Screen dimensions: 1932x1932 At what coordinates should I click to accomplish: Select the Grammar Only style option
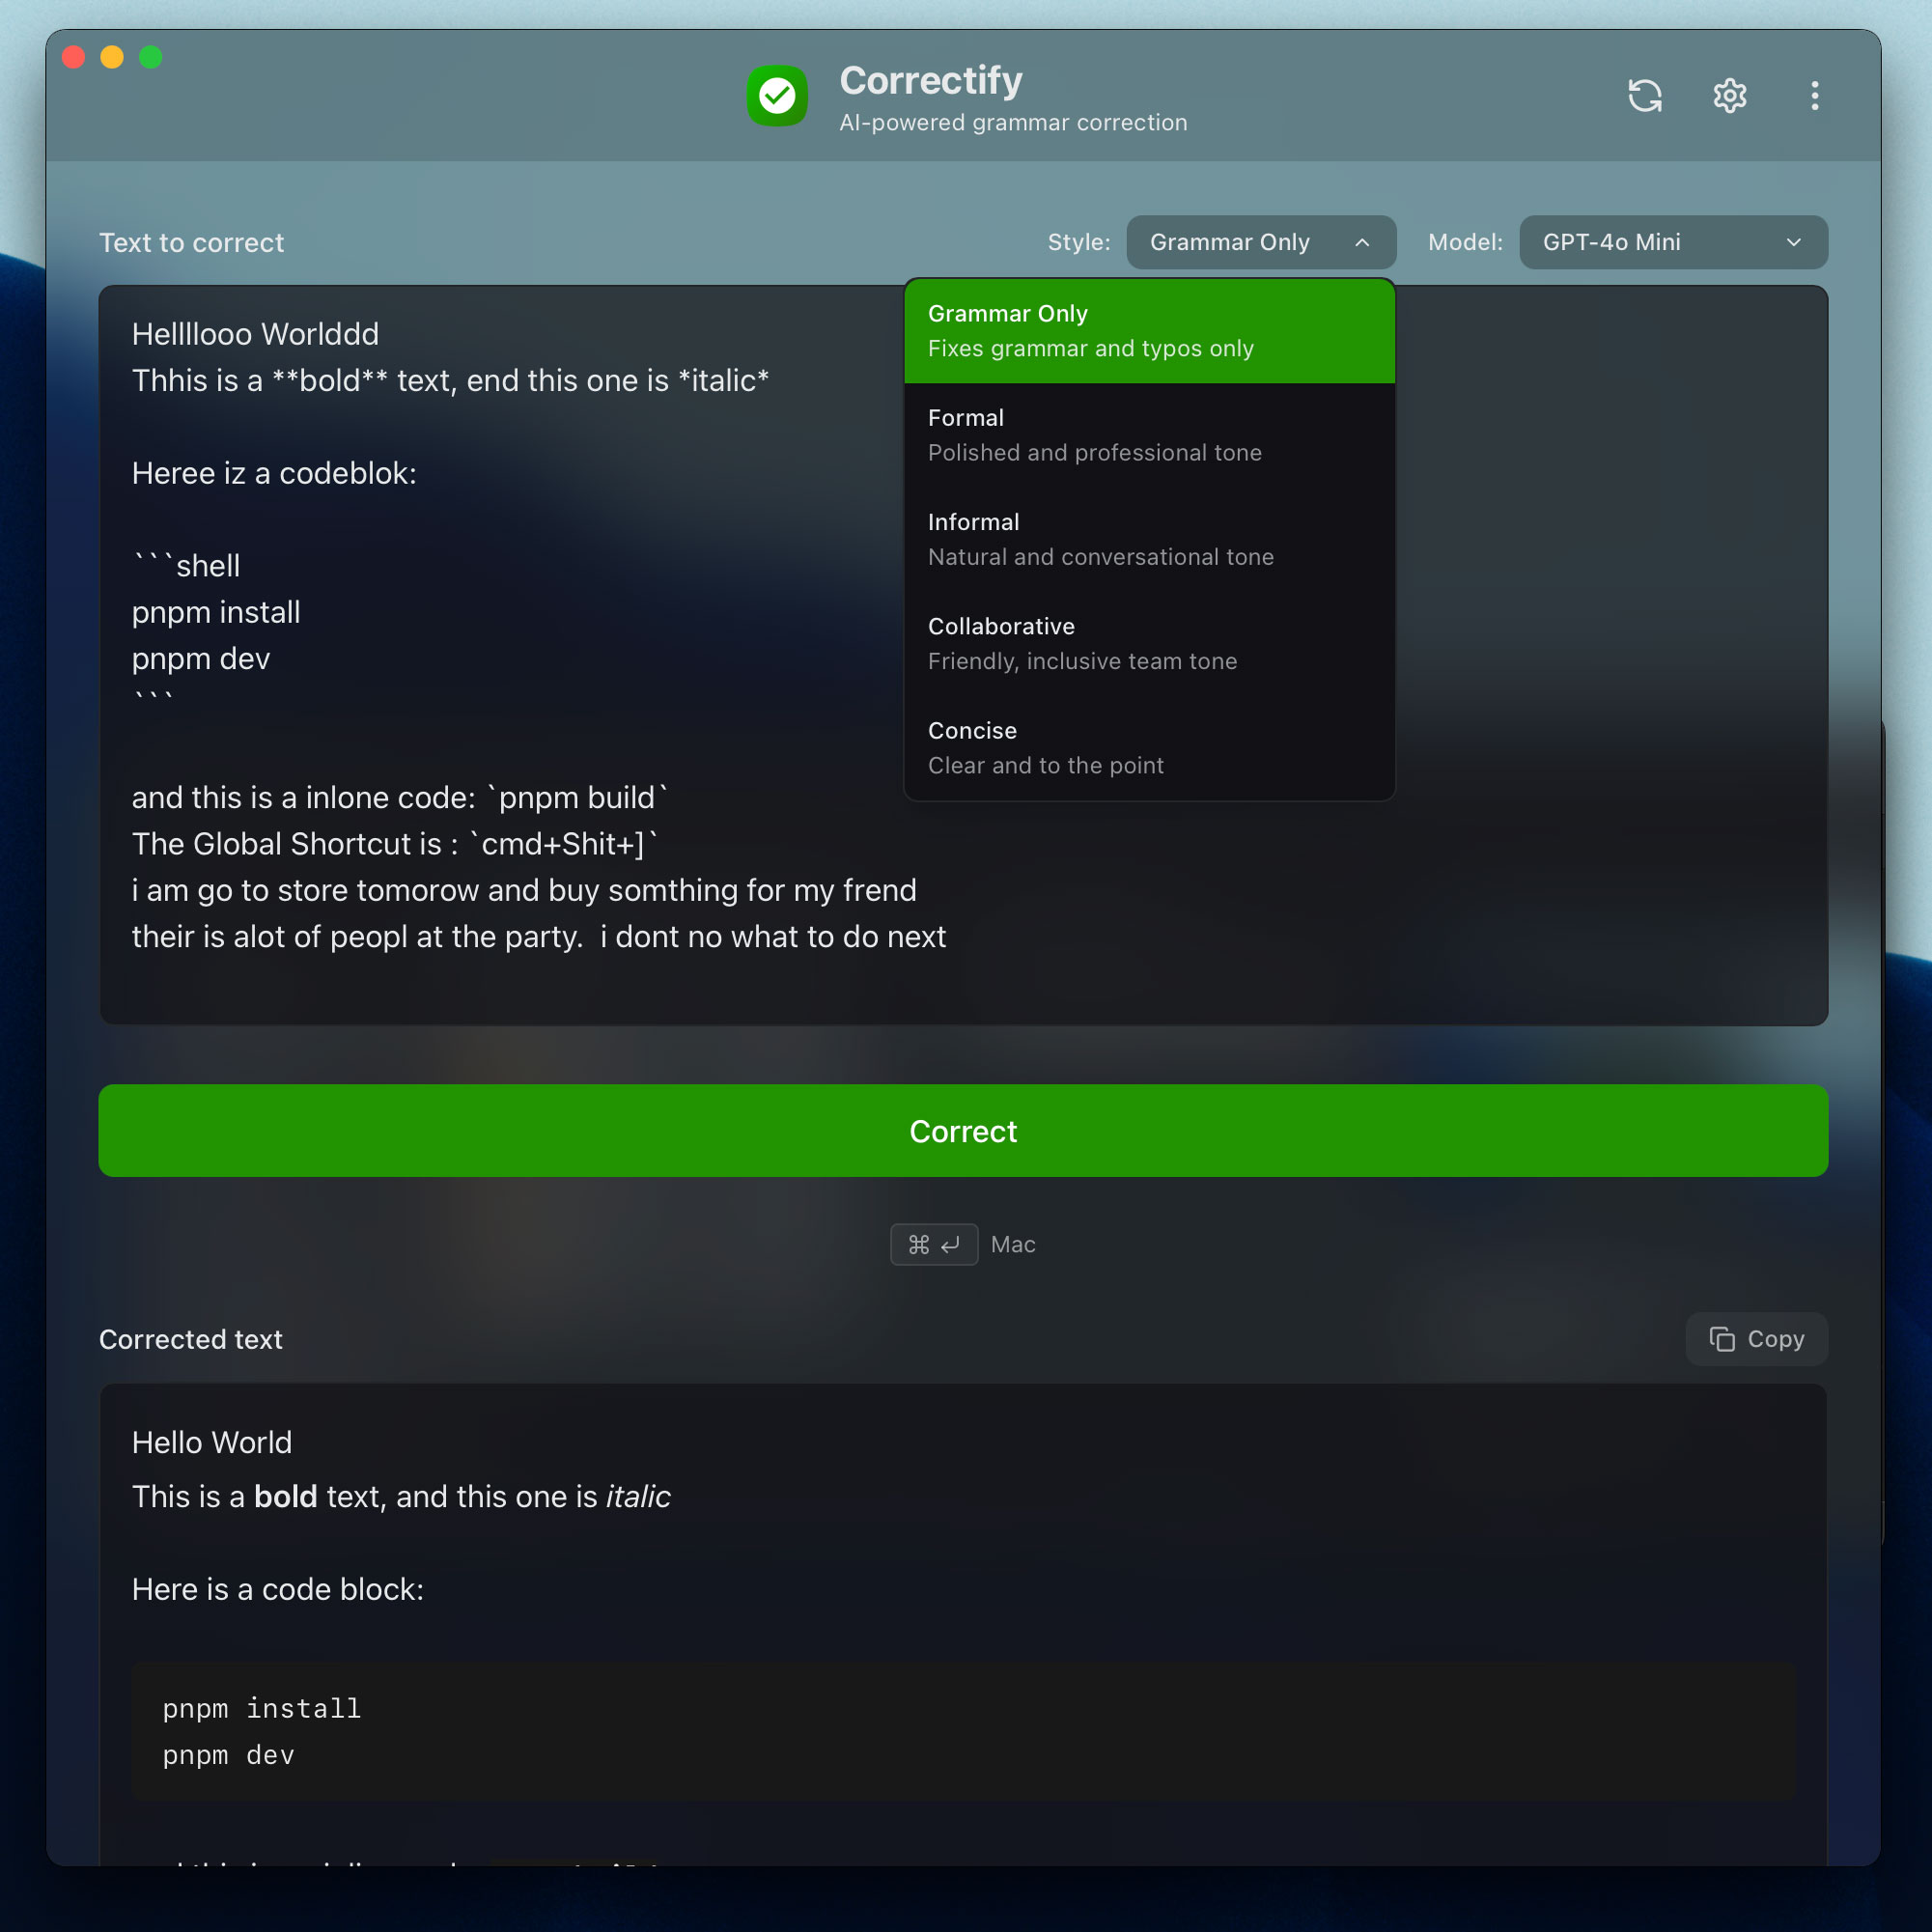coord(1148,331)
